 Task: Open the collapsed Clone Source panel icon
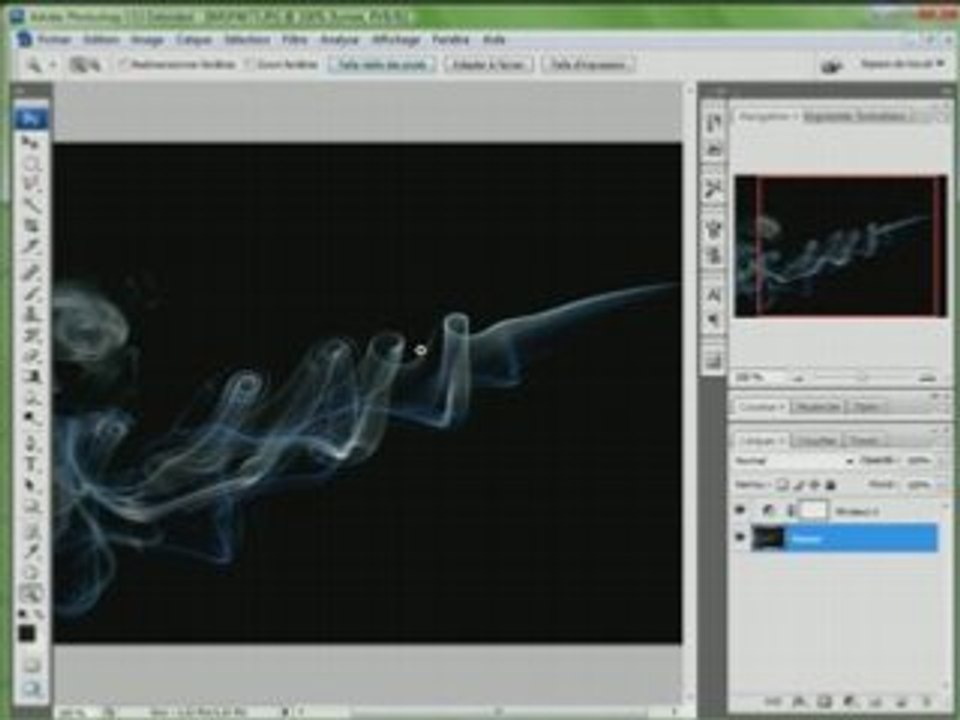[x=713, y=255]
